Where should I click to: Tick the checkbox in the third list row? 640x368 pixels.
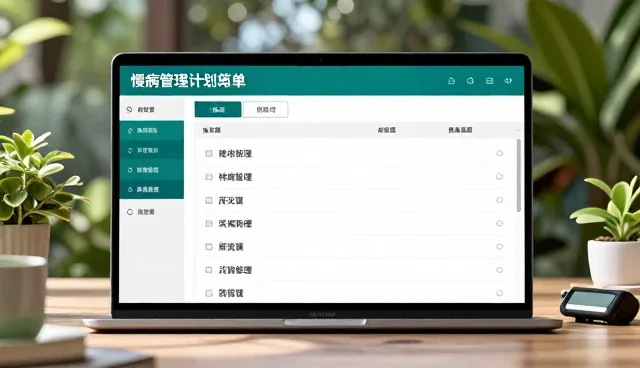209,200
